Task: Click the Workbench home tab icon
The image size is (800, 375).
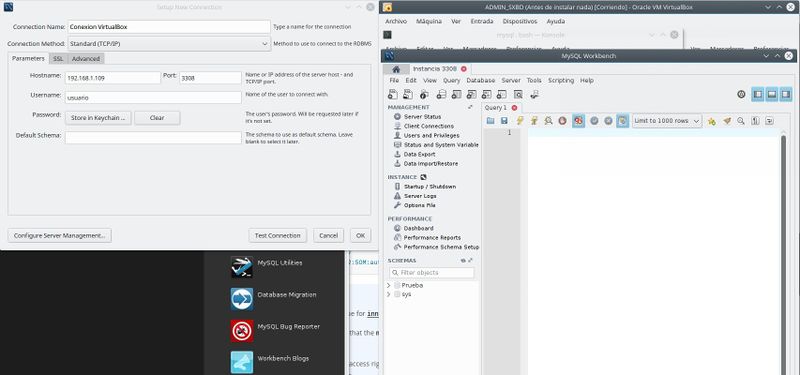Action: (396, 69)
